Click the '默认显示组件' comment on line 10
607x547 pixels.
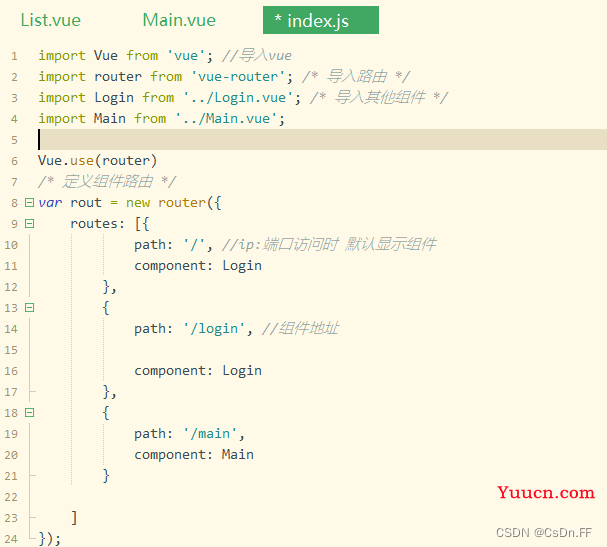391,245
